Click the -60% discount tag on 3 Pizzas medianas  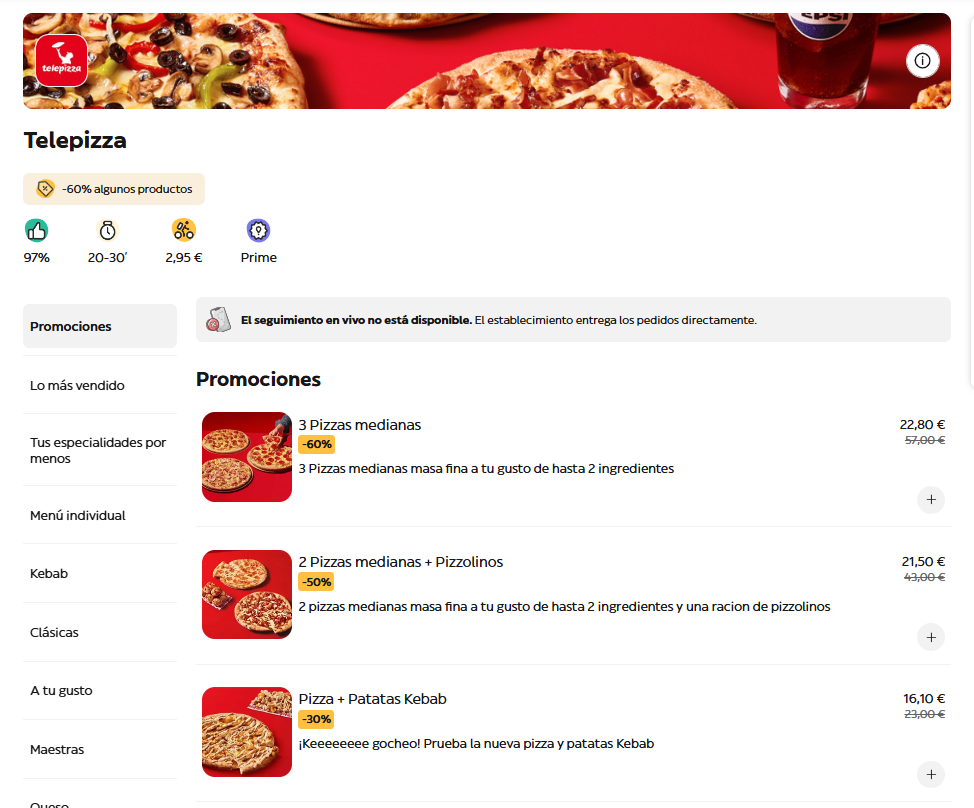(317, 445)
